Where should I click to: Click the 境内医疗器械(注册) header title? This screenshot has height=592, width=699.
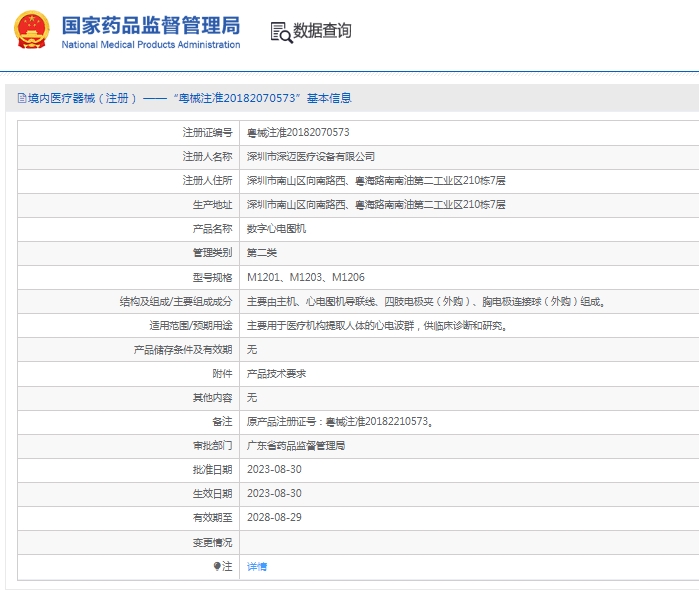pos(185,98)
